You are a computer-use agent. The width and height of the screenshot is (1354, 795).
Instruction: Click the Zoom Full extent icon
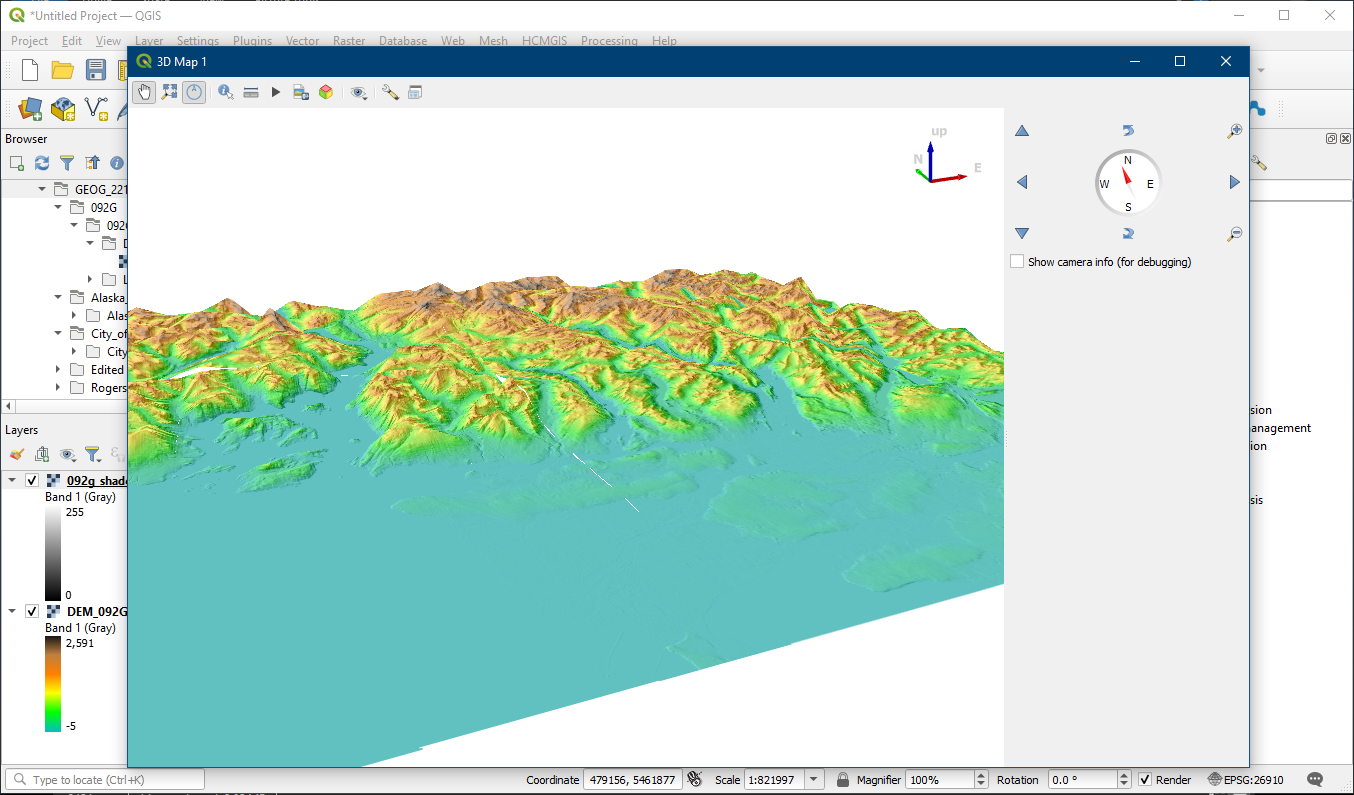tap(169, 92)
